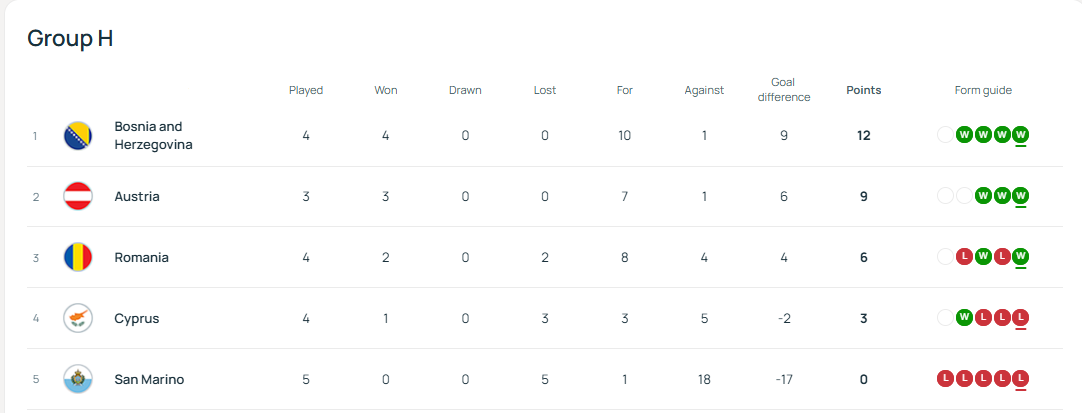Open the Austria team link
The height and width of the screenshot is (413, 1082).
[137, 197]
